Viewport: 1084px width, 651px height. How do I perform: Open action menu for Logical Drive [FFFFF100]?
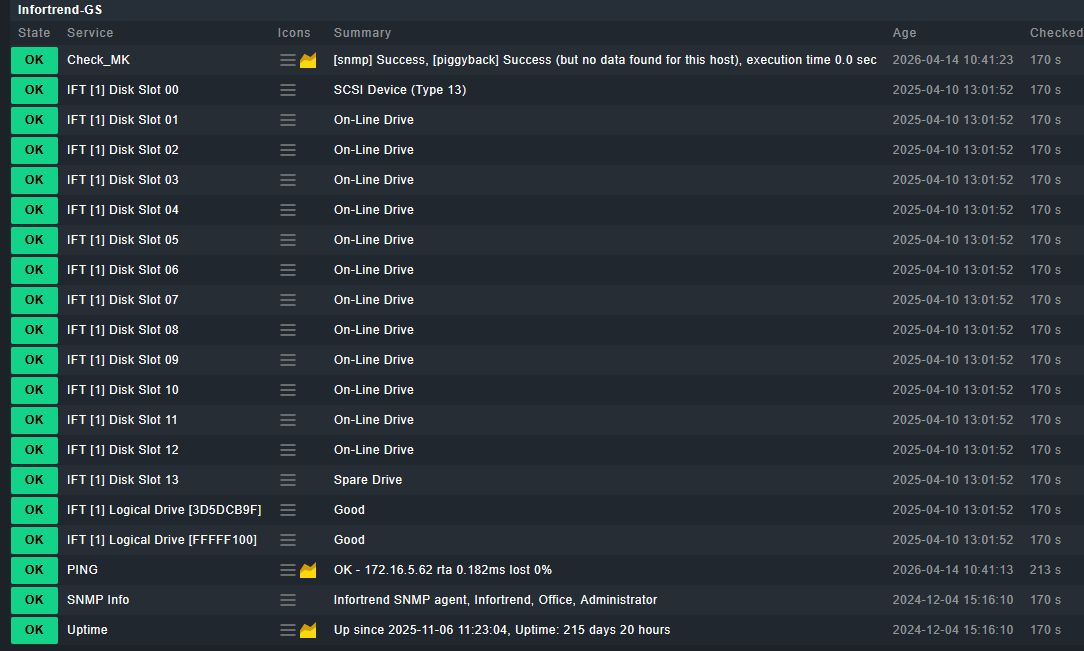tap(288, 540)
